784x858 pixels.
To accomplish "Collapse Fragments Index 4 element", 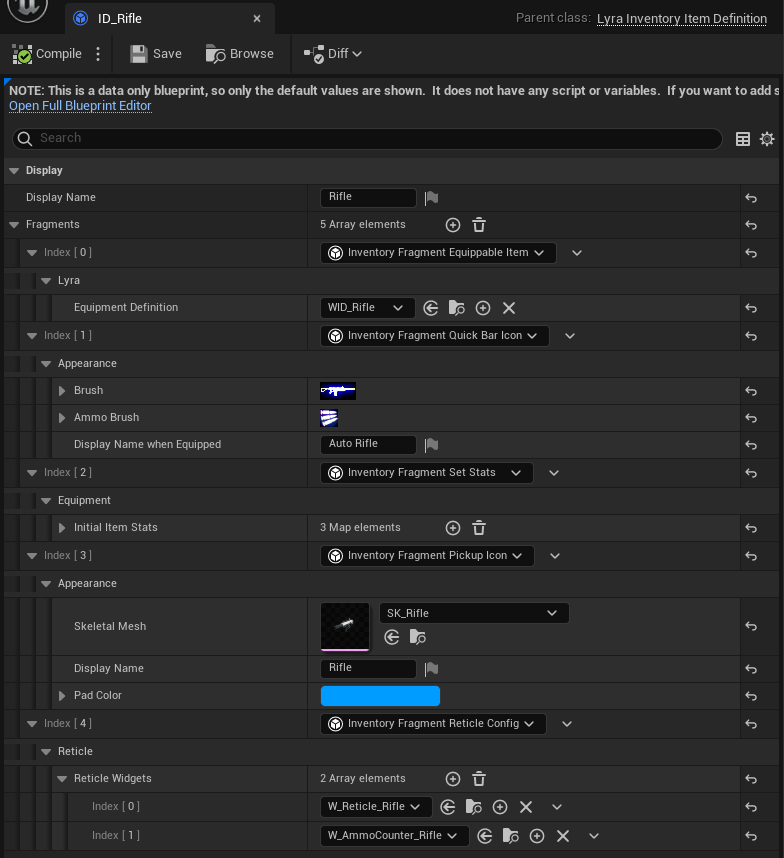I will [32, 724].
